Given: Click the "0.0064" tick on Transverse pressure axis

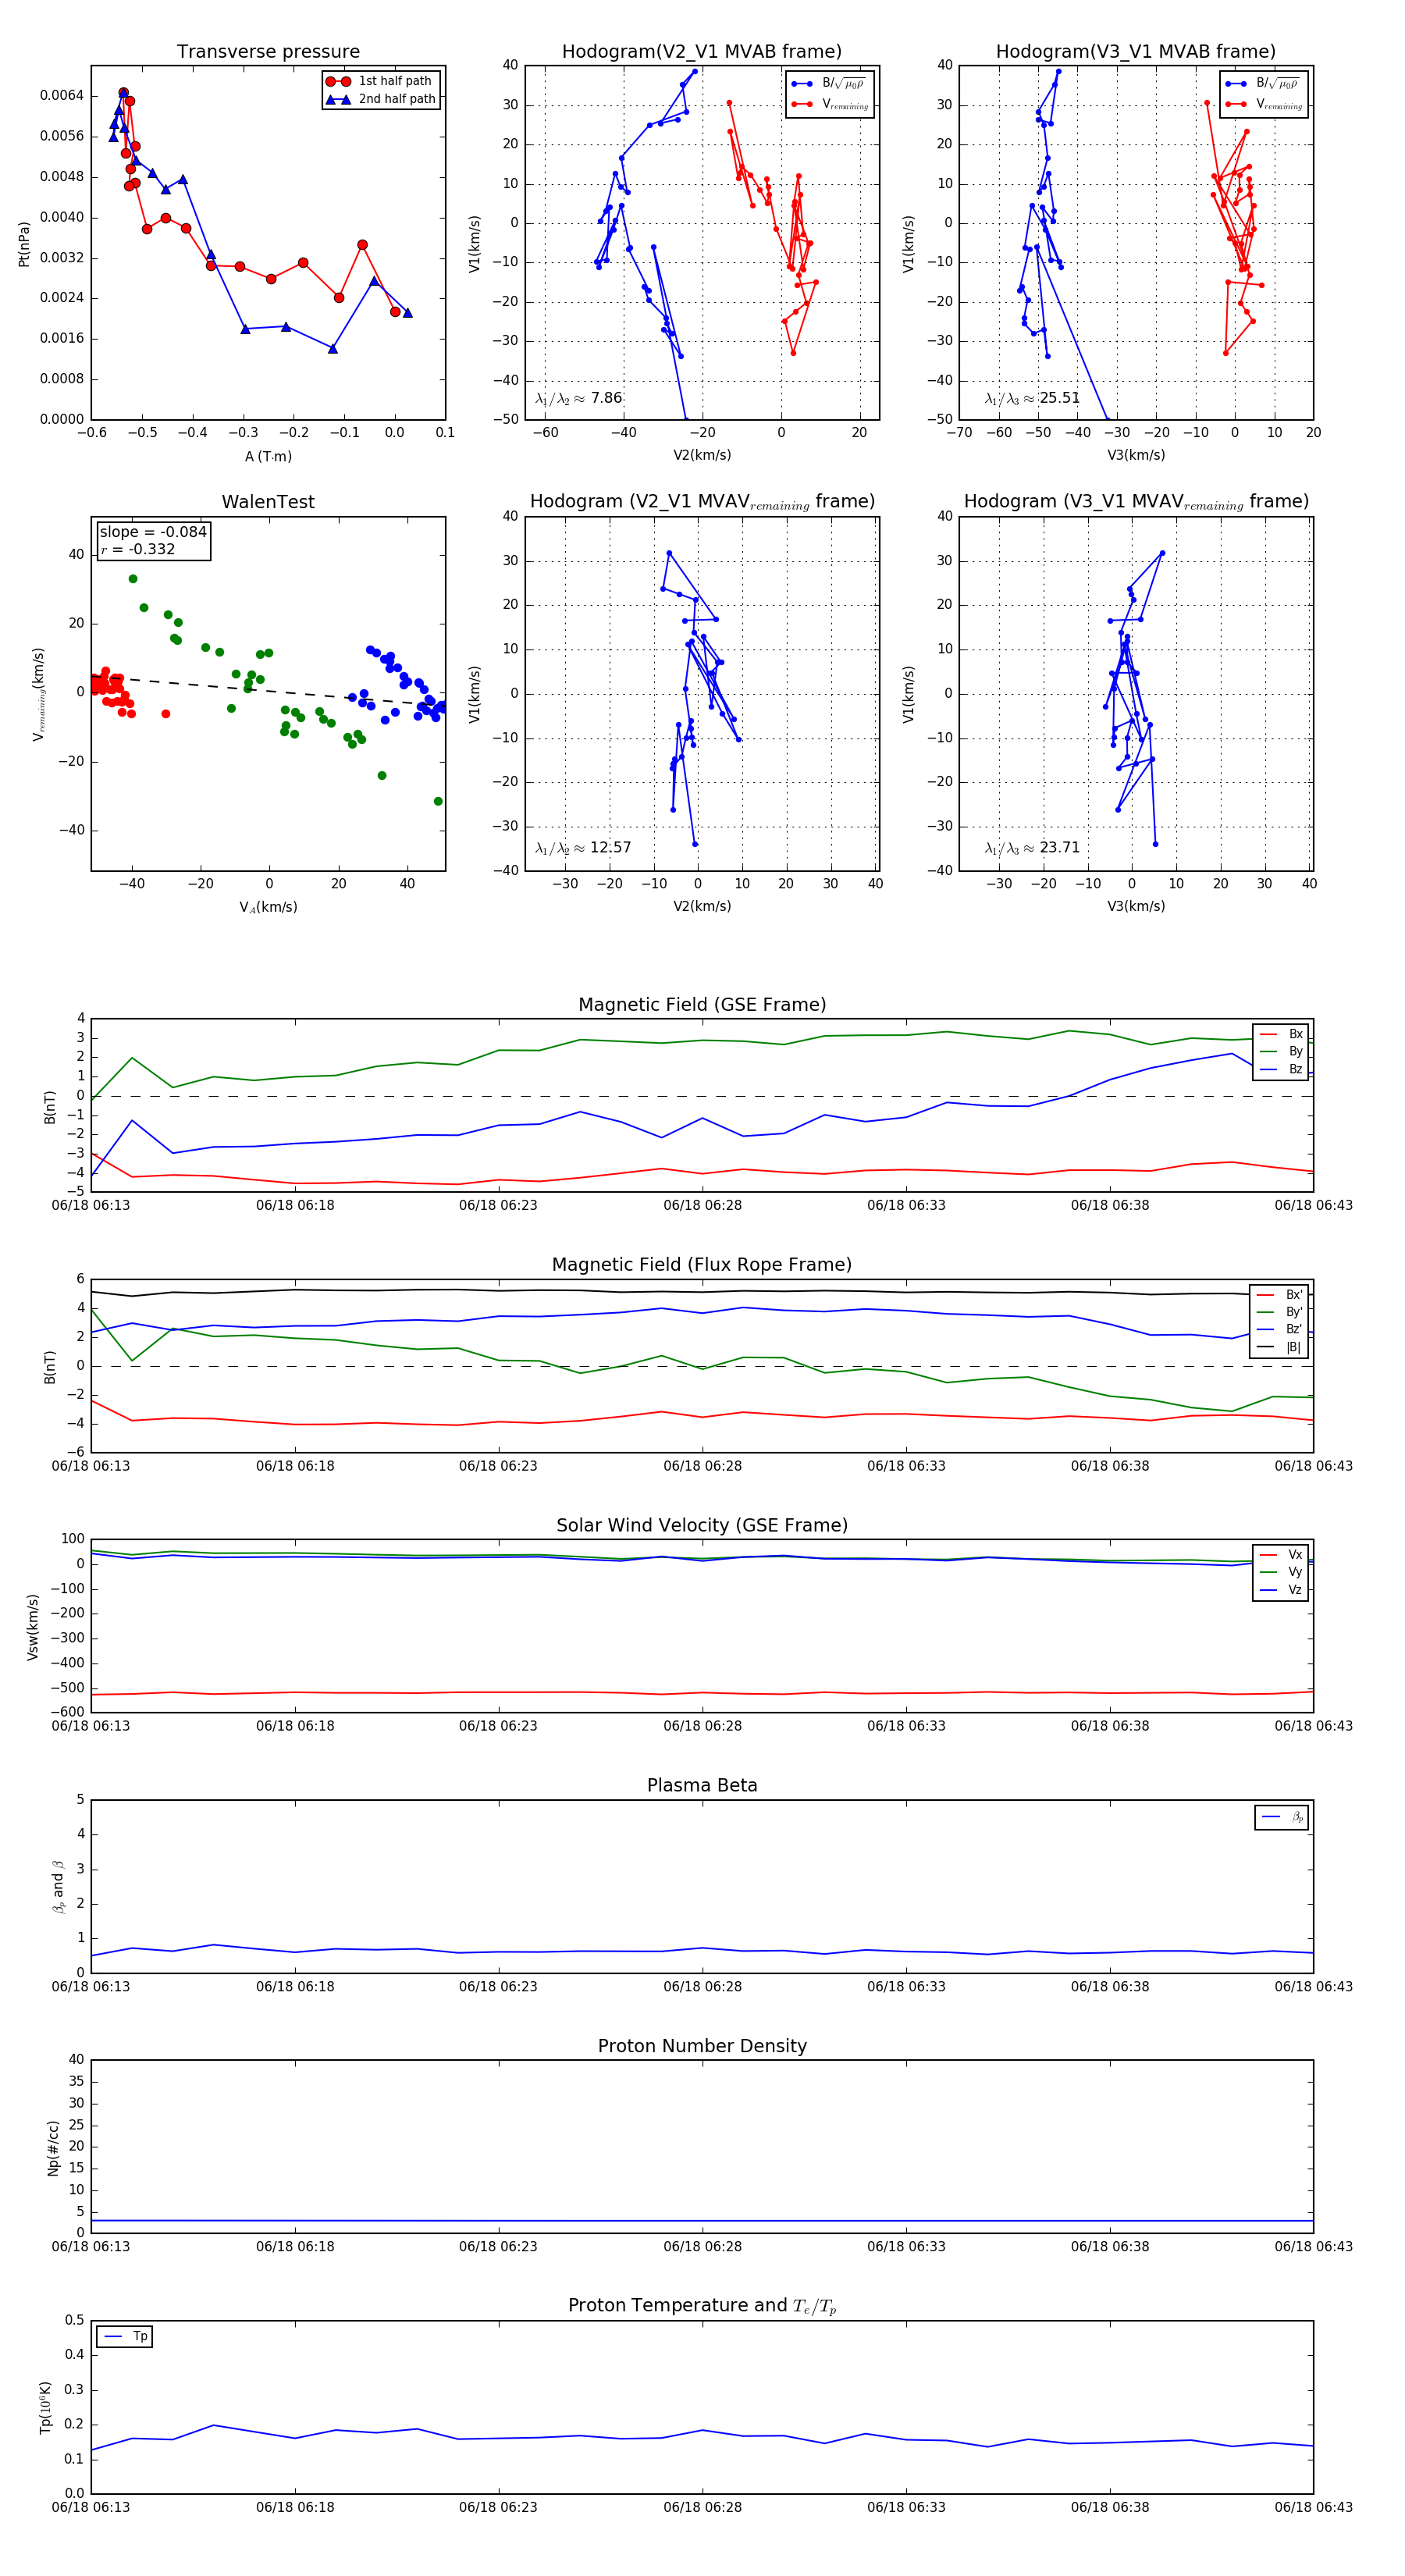Looking at the screenshot, I should [61, 96].
